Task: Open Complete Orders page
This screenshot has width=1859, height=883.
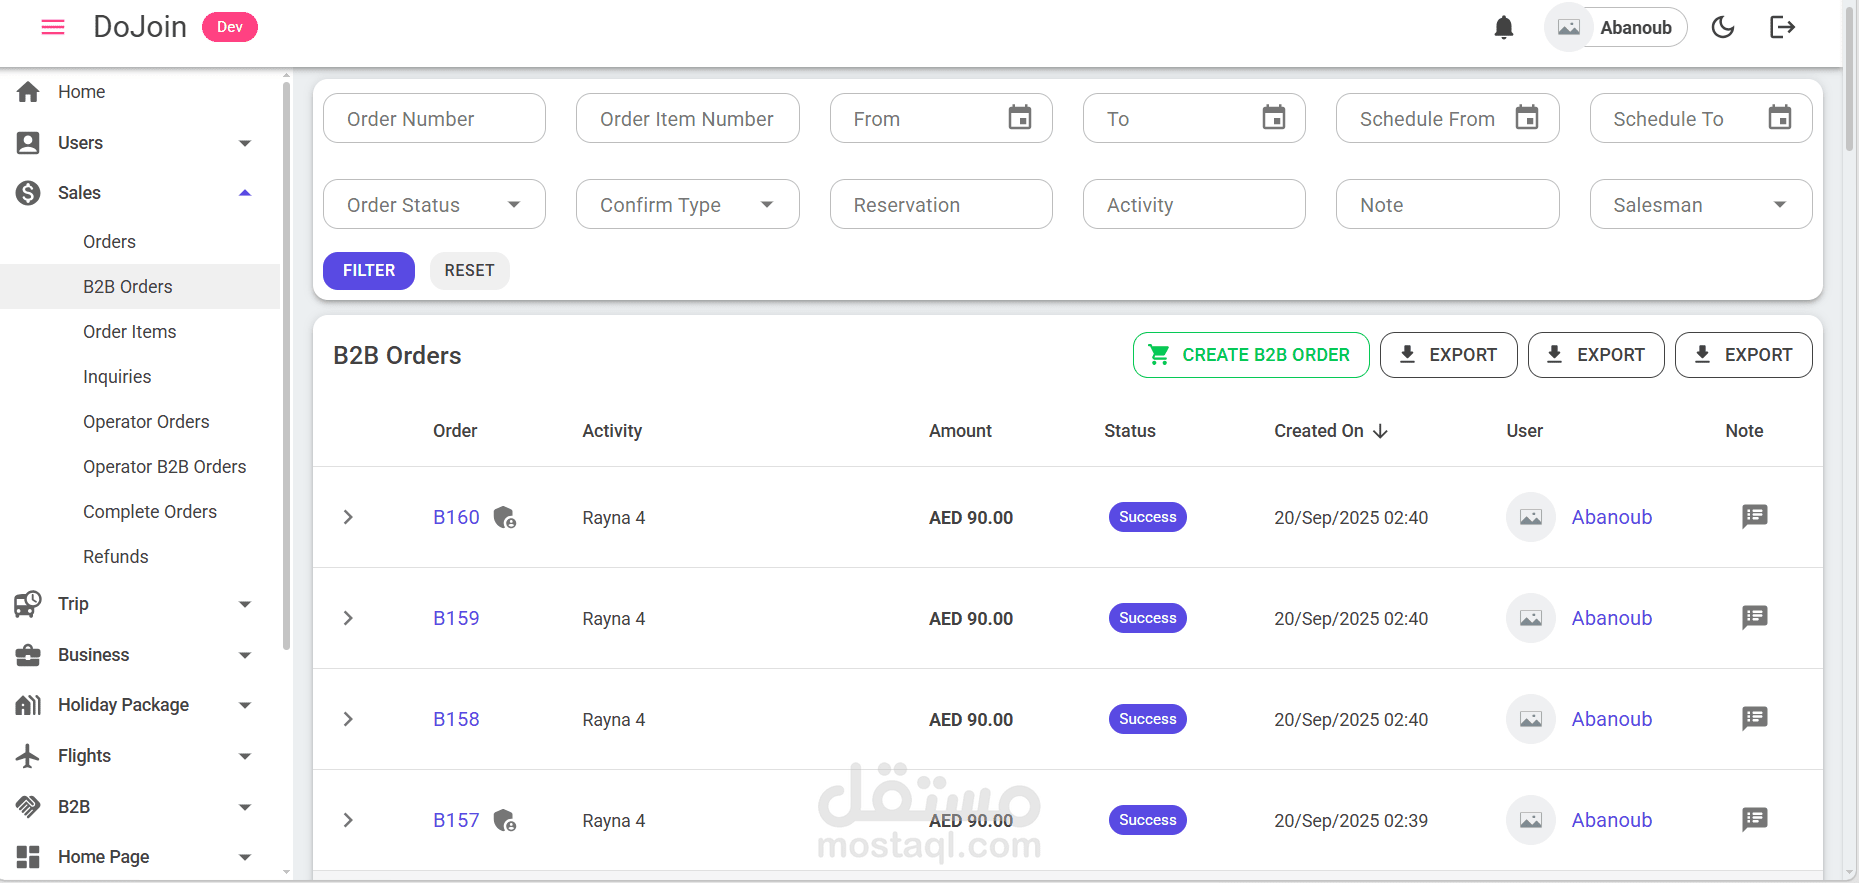Action: pyautogui.click(x=140, y=512)
